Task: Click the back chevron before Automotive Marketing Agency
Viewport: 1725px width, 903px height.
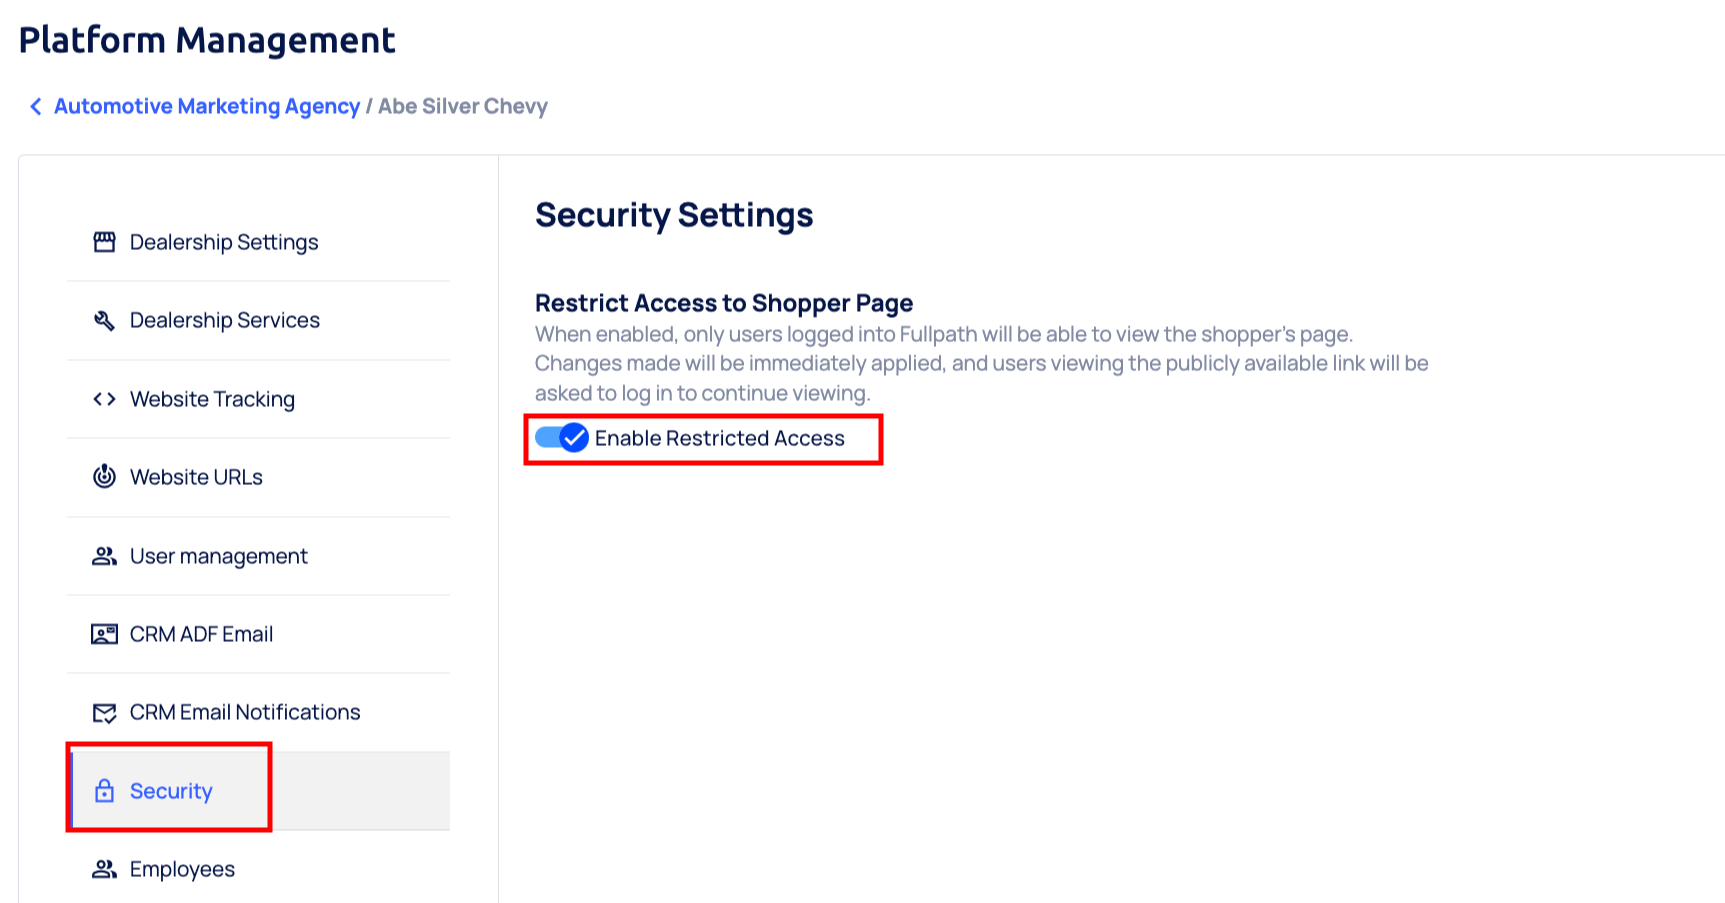Action: click(x=35, y=106)
